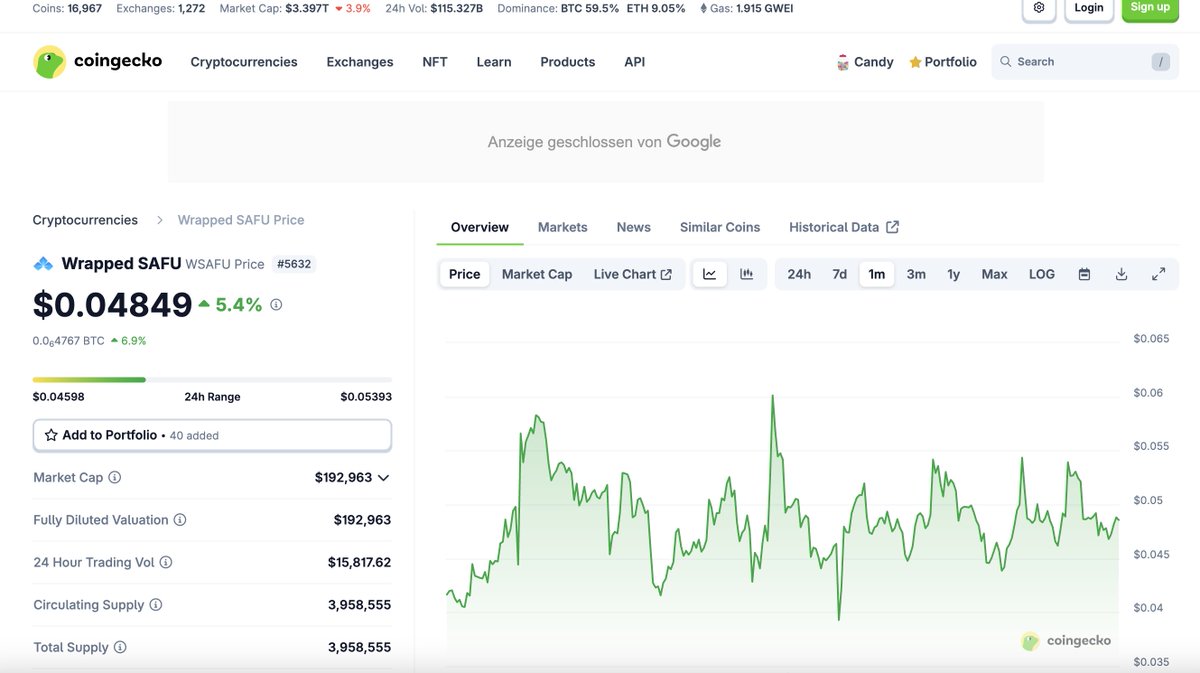
Task: Click Fully Diluted Valuation info icon
Action: (180, 520)
